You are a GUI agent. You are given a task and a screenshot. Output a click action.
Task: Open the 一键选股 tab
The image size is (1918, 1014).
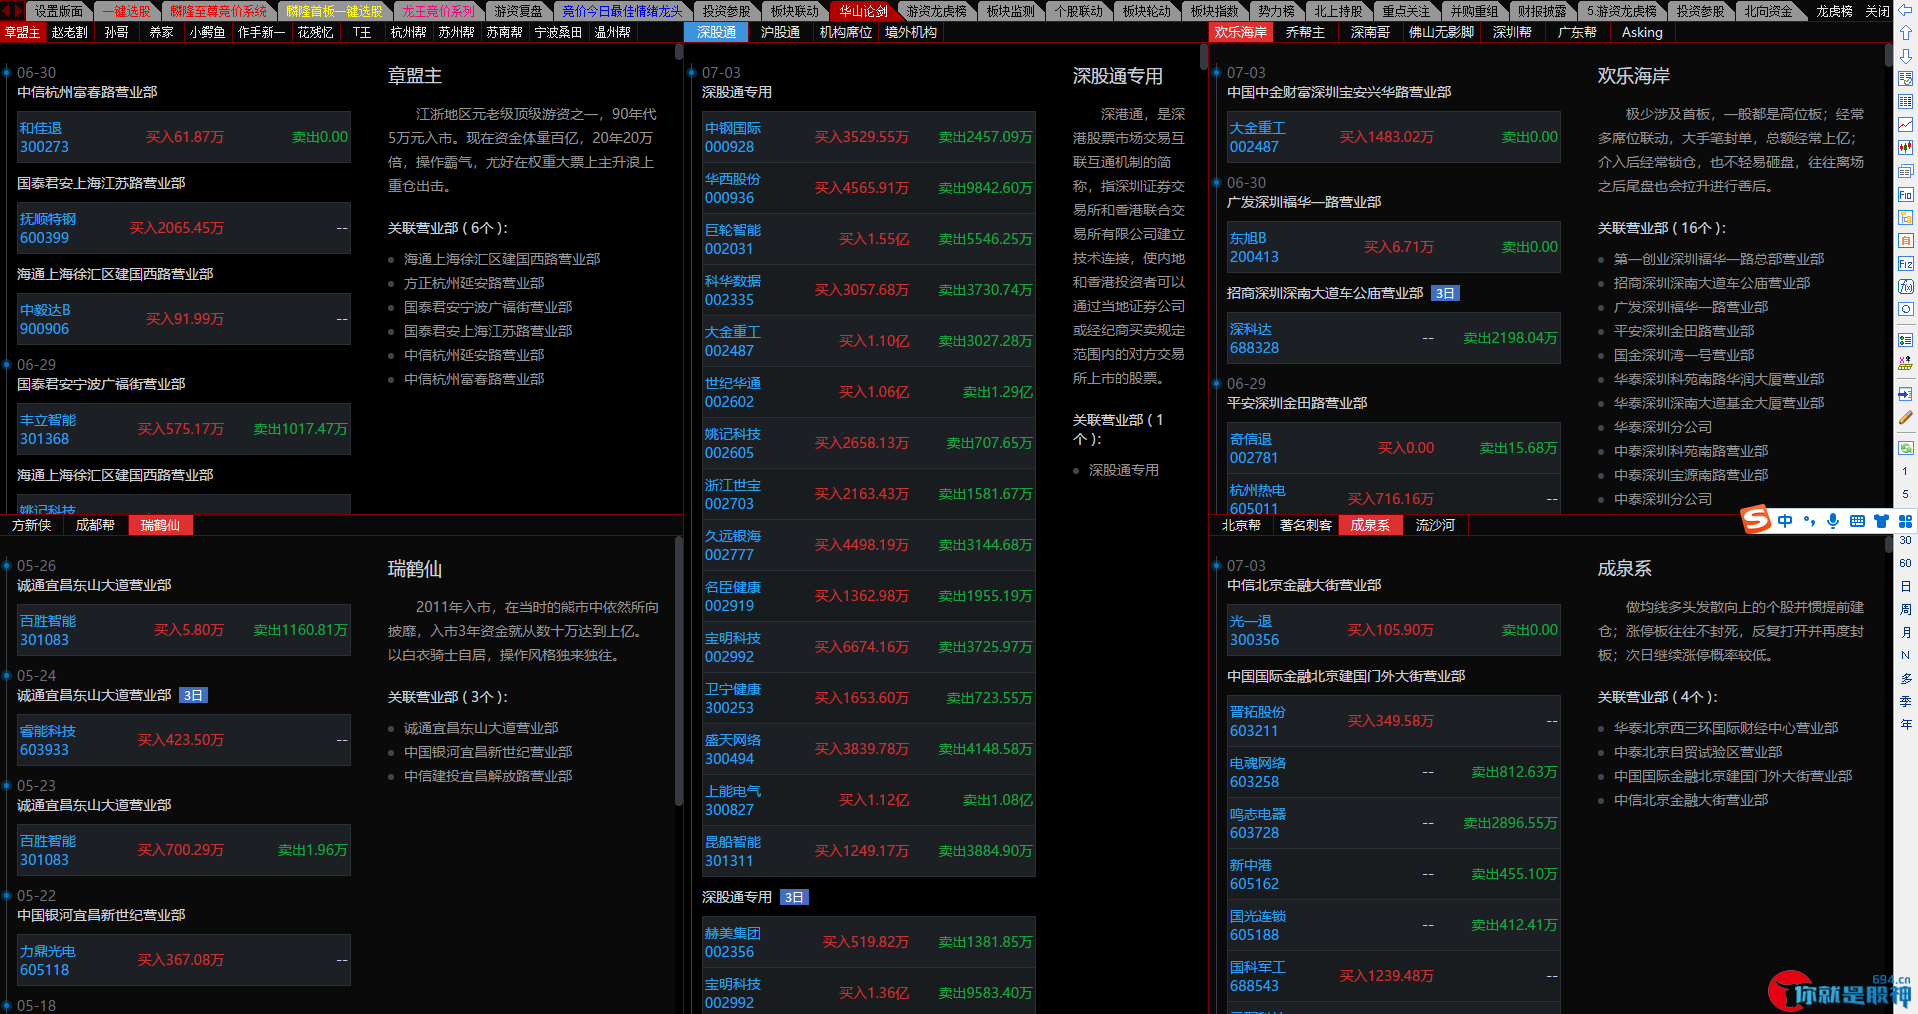tap(126, 11)
